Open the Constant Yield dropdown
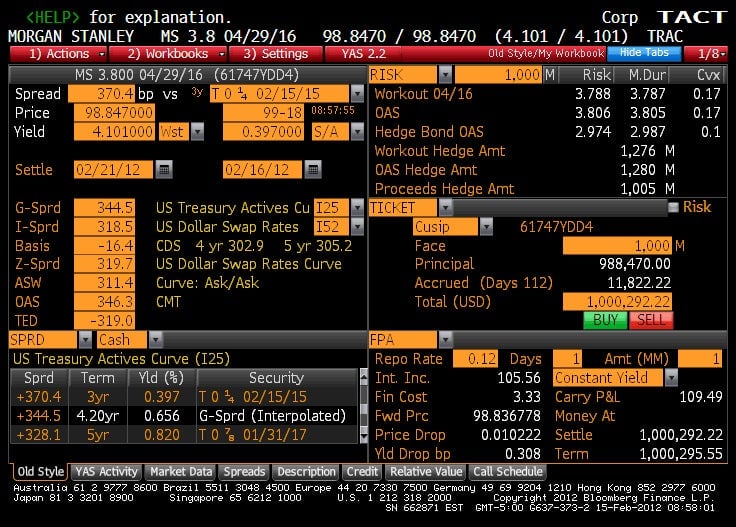The image size is (736, 527). 671,377
